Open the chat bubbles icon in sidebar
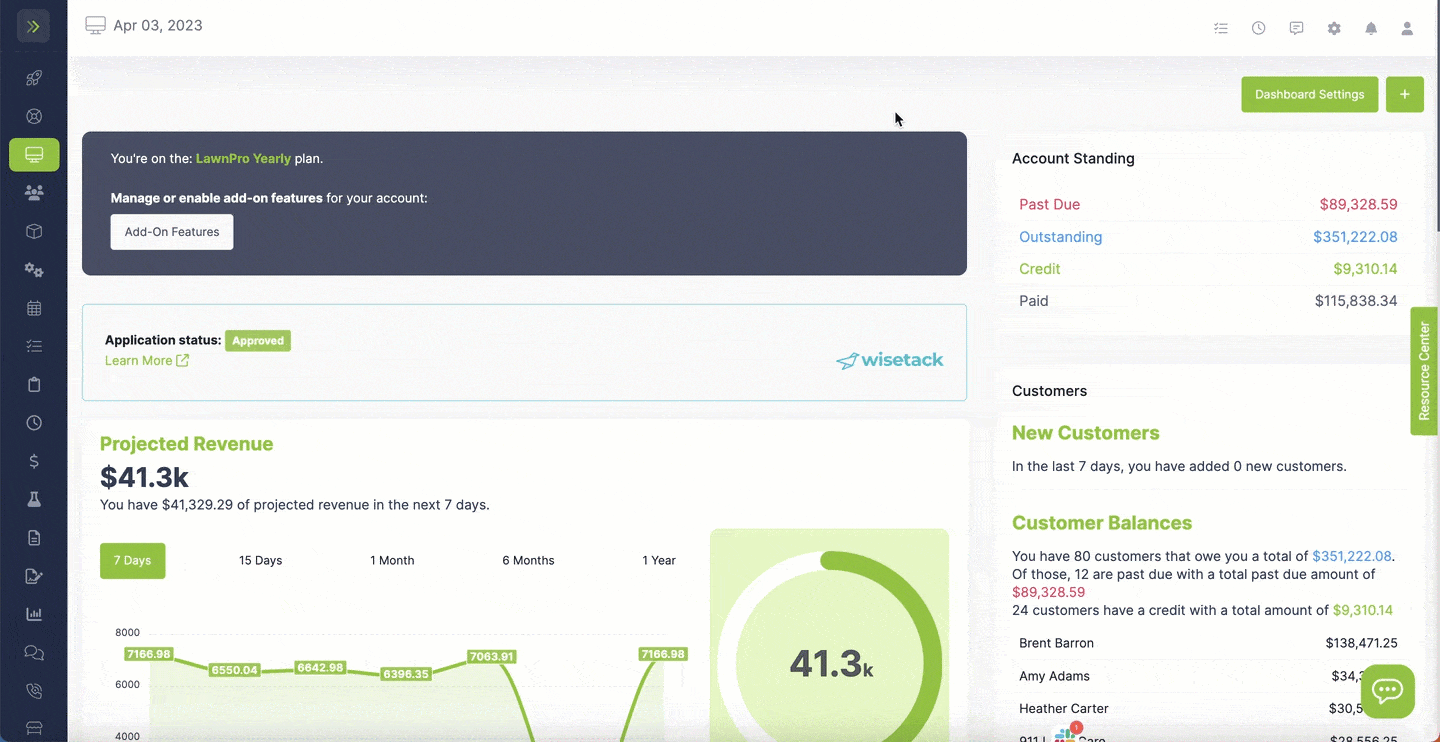The image size is (1440, 742). point(34,653)
